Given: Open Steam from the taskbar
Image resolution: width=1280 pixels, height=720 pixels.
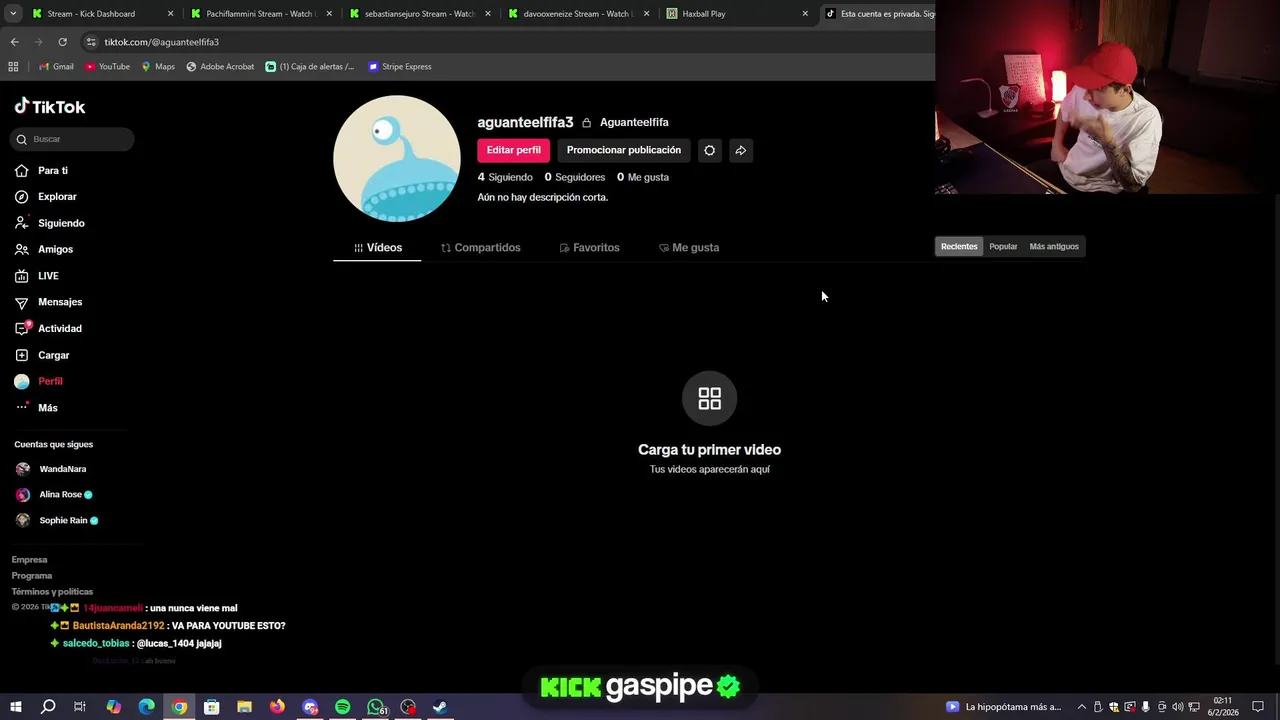Looking at the screenshot, I should pyautogui.click(x=439, y=707).
